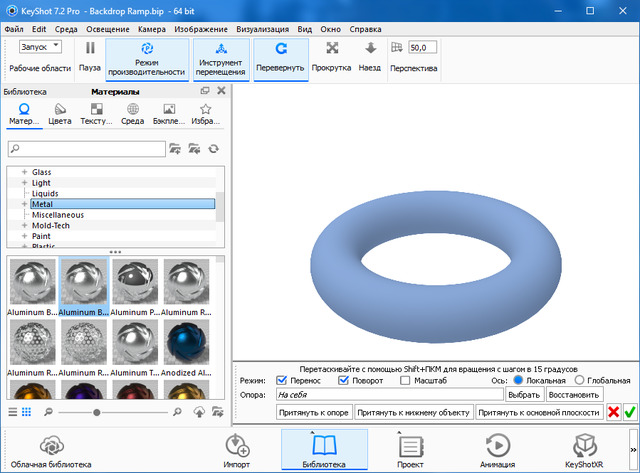The height and width of the screenshot is (473, 640).
Task: Toggle Performance Mode (Режим производительности)
Action: (x=147, y=56)
